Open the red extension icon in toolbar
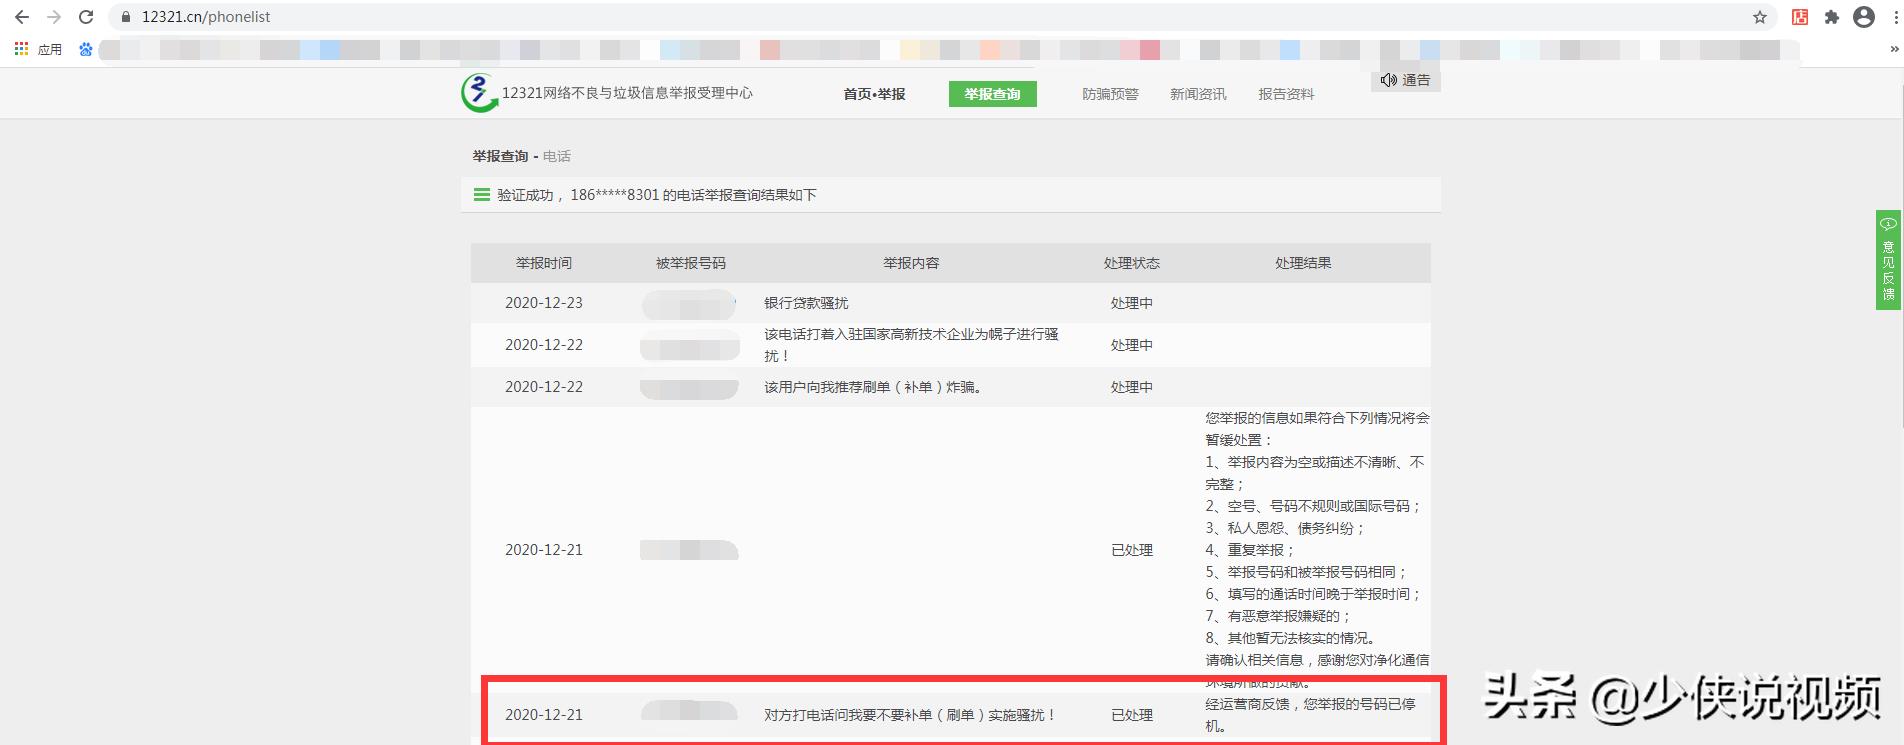Image resolution: width=1904 pixels, height=745 pixels. 1800,17
